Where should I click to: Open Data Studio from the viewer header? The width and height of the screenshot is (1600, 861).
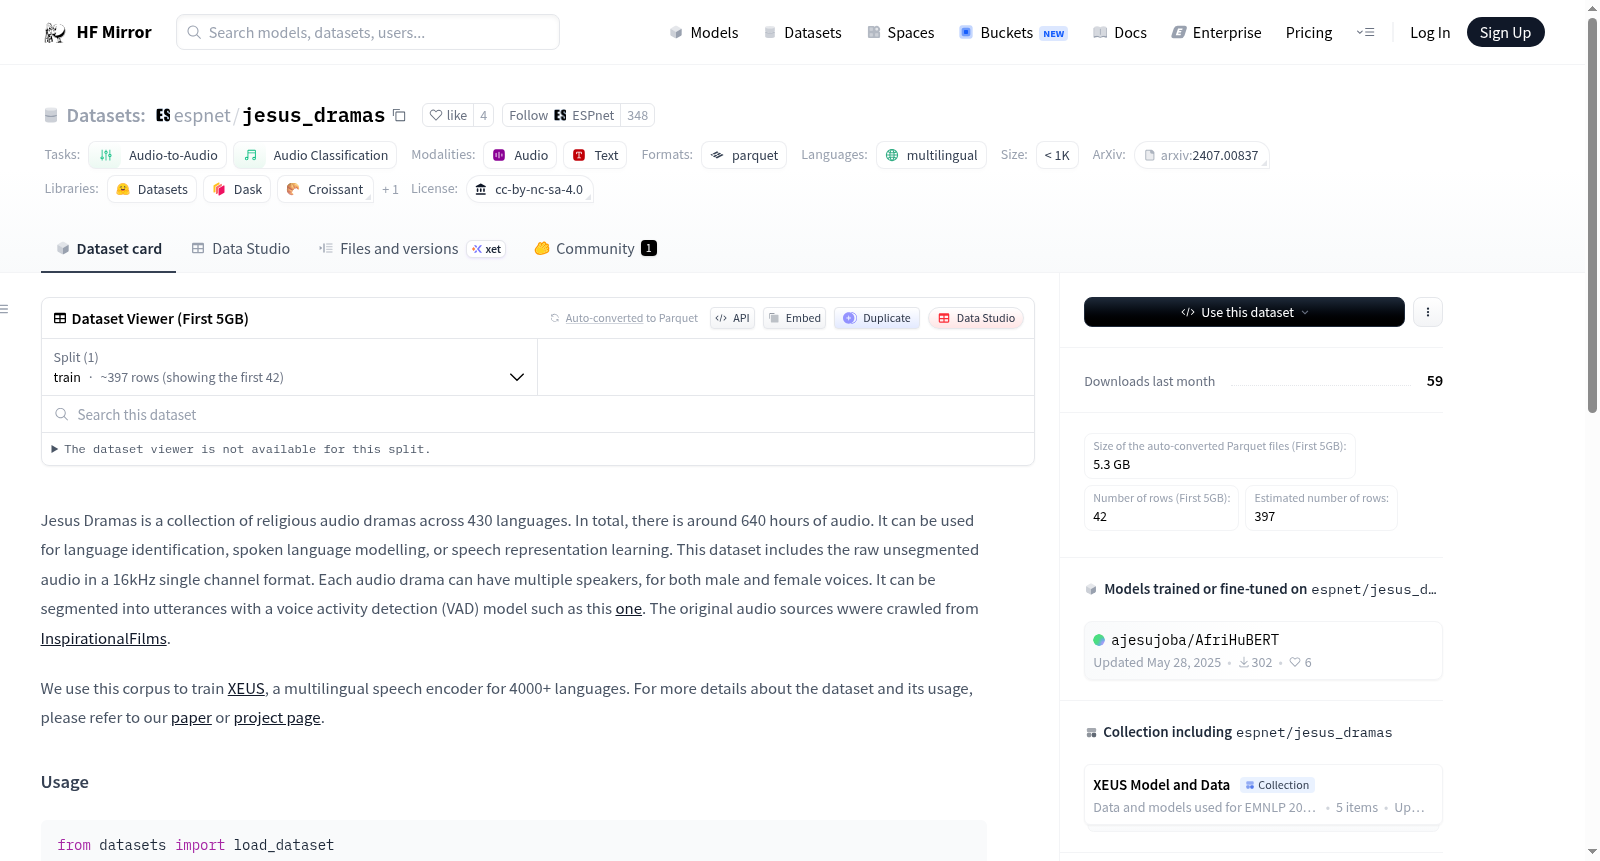click(976, 318)
